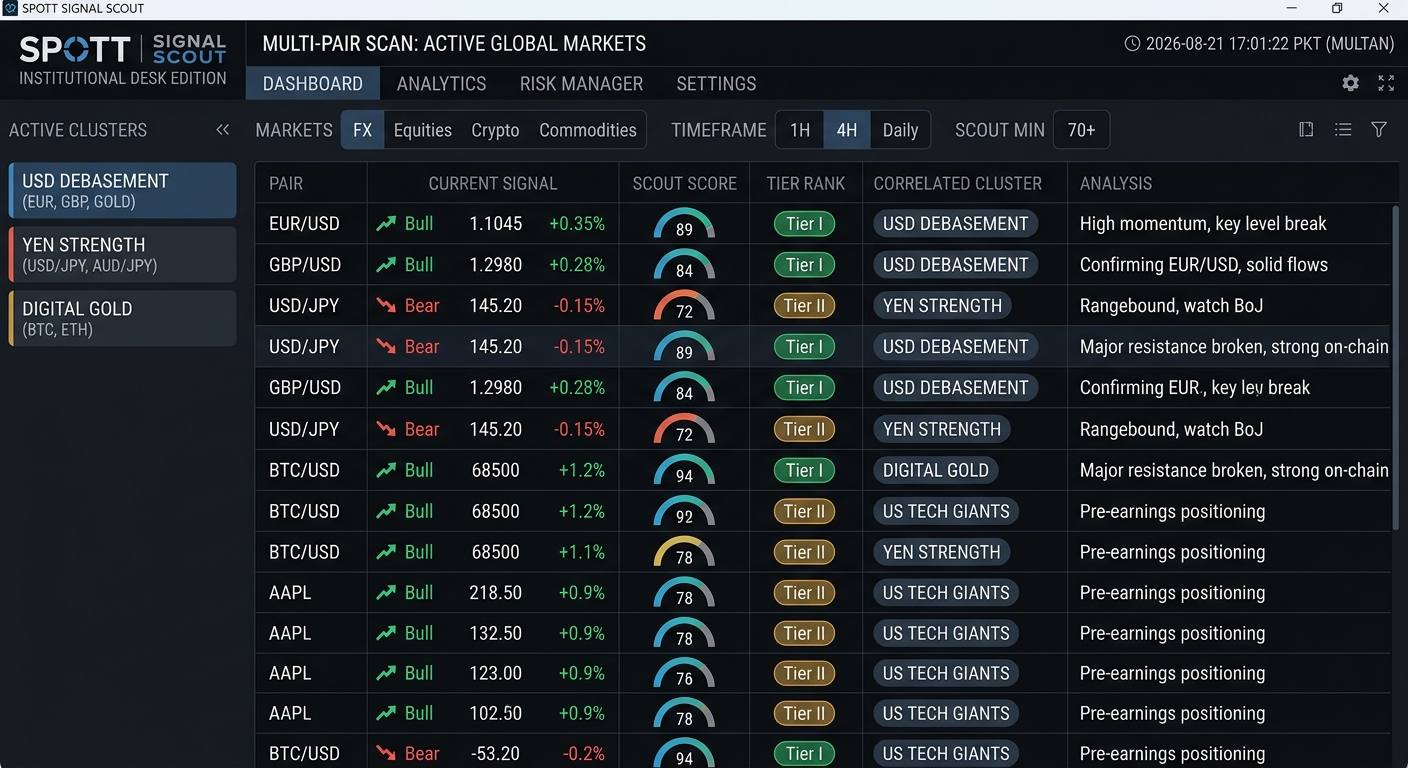Image resolution: width=1408 pixels, height=768 pixels.
Task: Click the Correlated Cluster column header
Action: tap(958, 183)
